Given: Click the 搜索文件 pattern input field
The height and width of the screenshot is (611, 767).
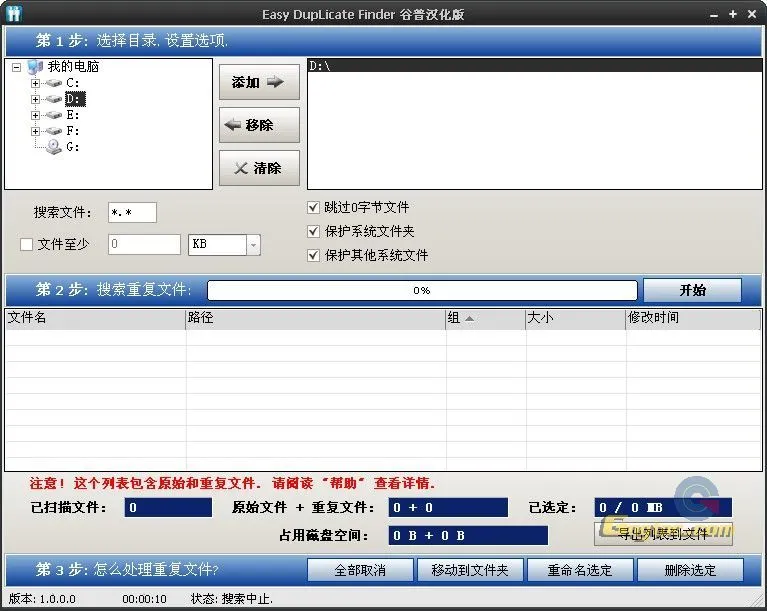Looking at the screenshot, I should point(132,212).
